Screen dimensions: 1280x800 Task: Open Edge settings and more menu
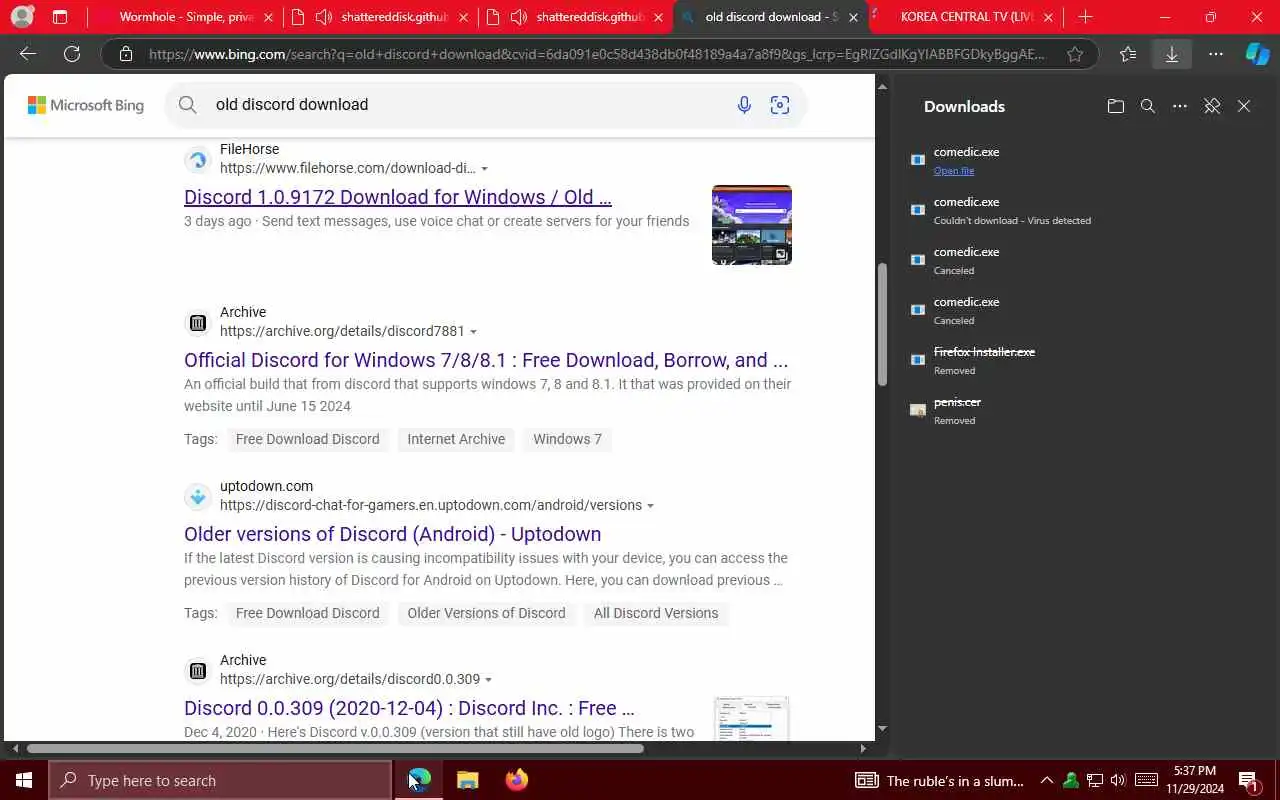1215,54
